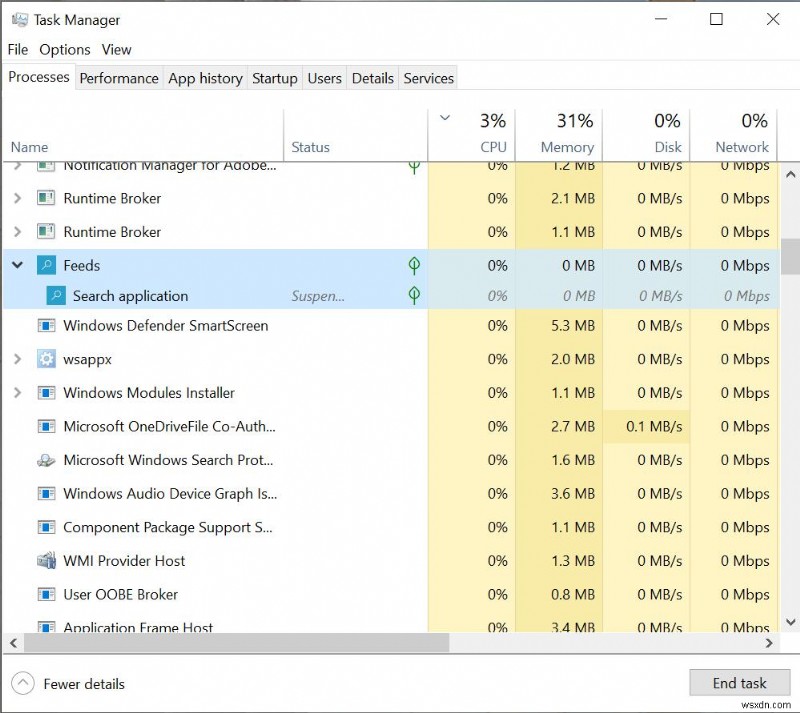The width and height of the screenshot is (800, 713).
Task: Expand the Windows Modules Installer group
Action: coord(17,393)
